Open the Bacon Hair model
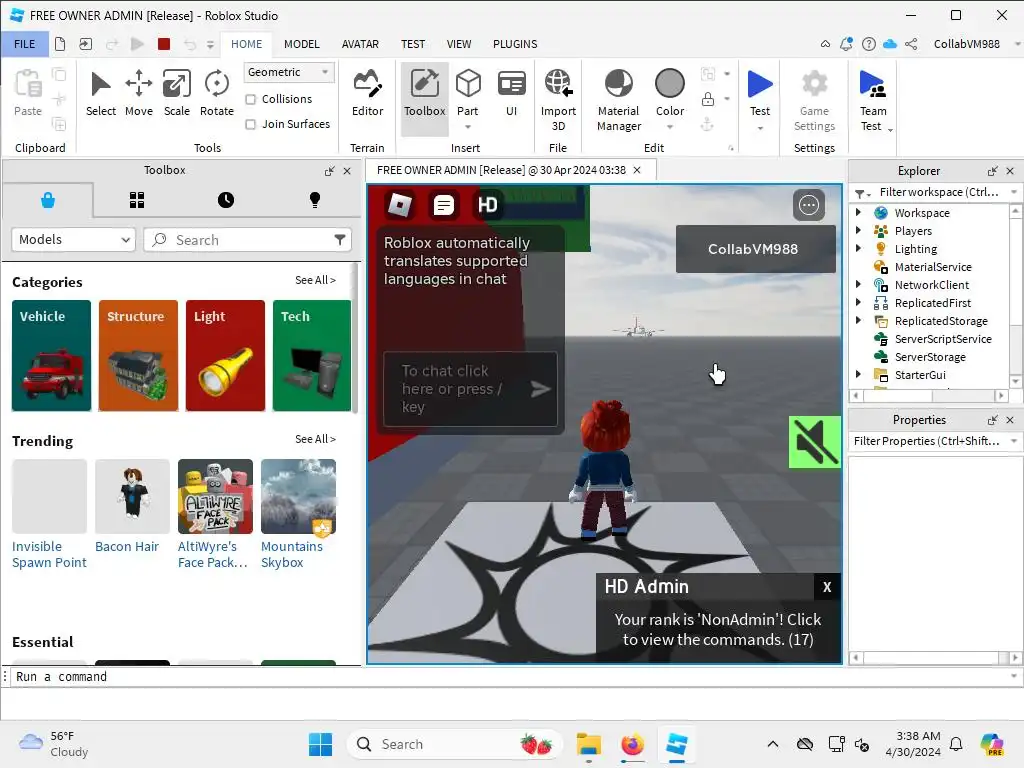This screenshot has height=768, width=1024. click(x=132, y=507)
